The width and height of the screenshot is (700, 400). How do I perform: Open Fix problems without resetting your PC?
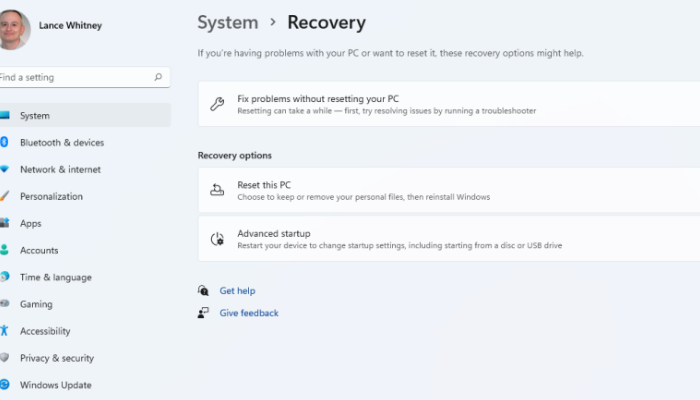tap(449, 104)
